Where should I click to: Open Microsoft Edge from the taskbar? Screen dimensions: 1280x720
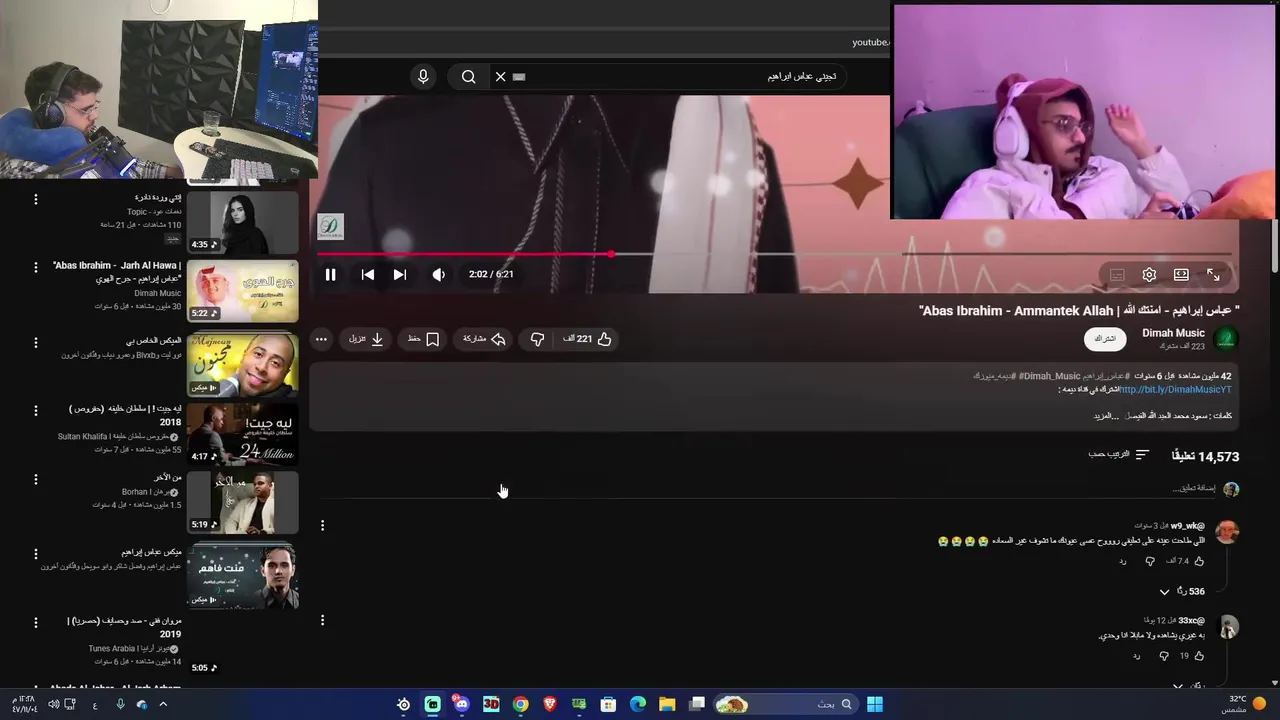[638, 704]
